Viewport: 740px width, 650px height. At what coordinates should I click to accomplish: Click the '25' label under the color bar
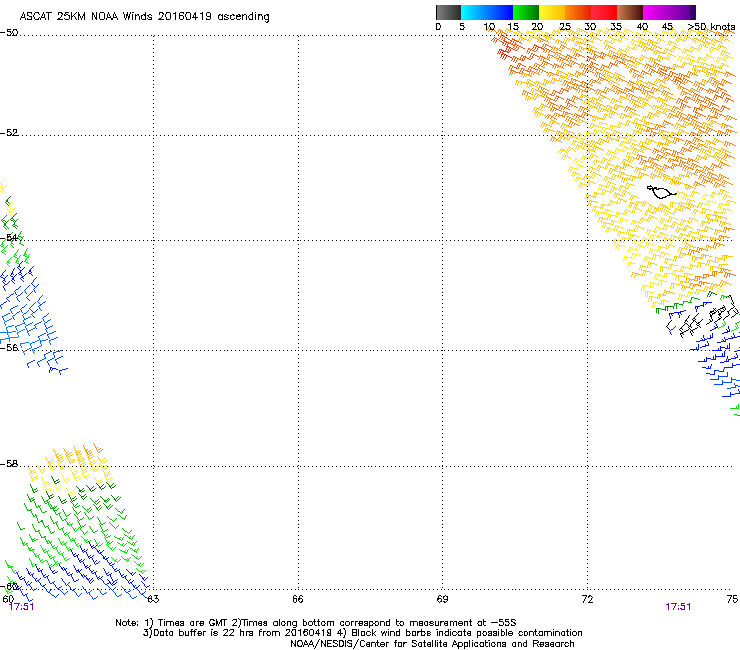point(565,27)
